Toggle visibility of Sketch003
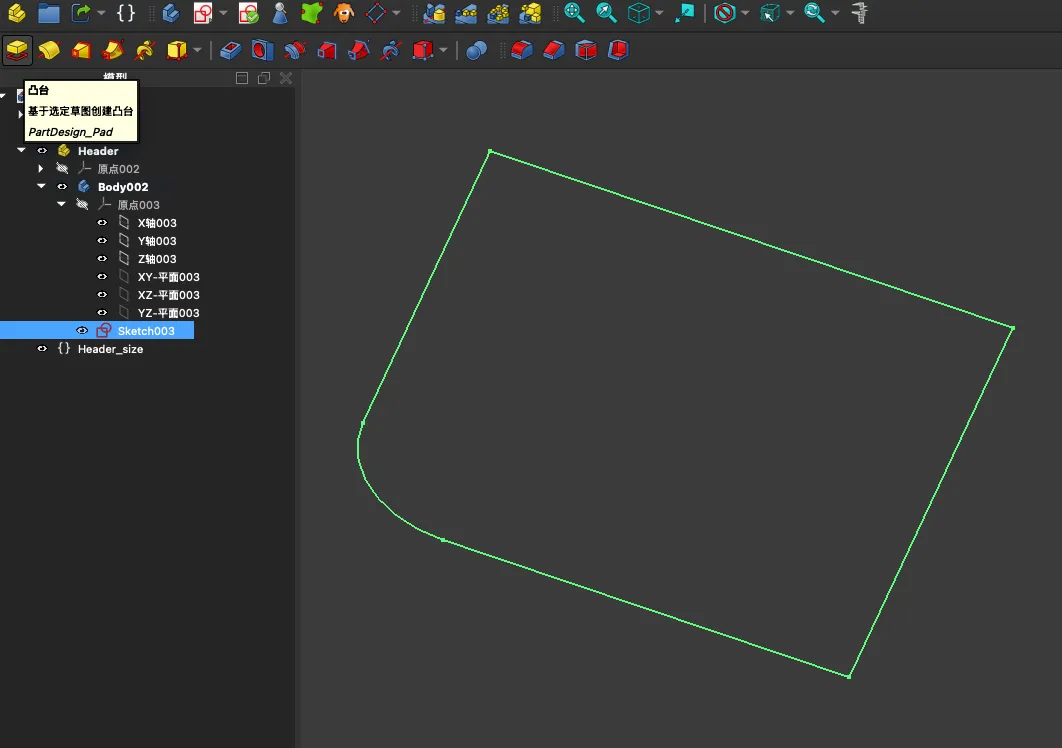Viewport: 1062px width, 748px height. (x=83, y=331)
